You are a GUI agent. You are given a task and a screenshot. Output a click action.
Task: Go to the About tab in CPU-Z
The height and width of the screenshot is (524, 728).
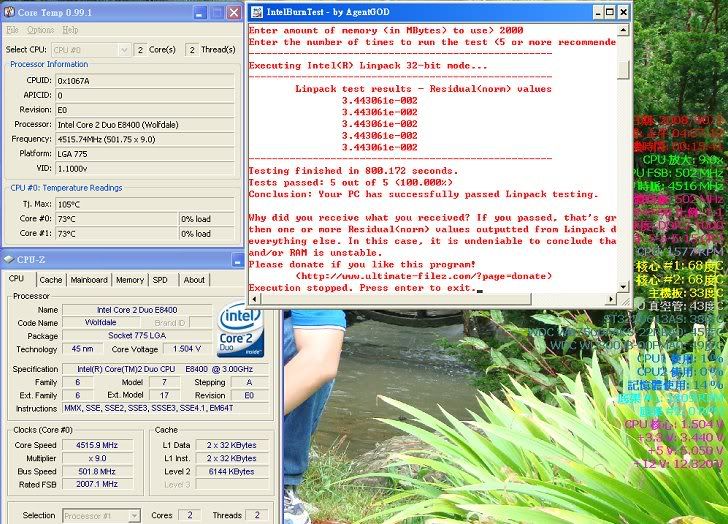pos(194,280)
